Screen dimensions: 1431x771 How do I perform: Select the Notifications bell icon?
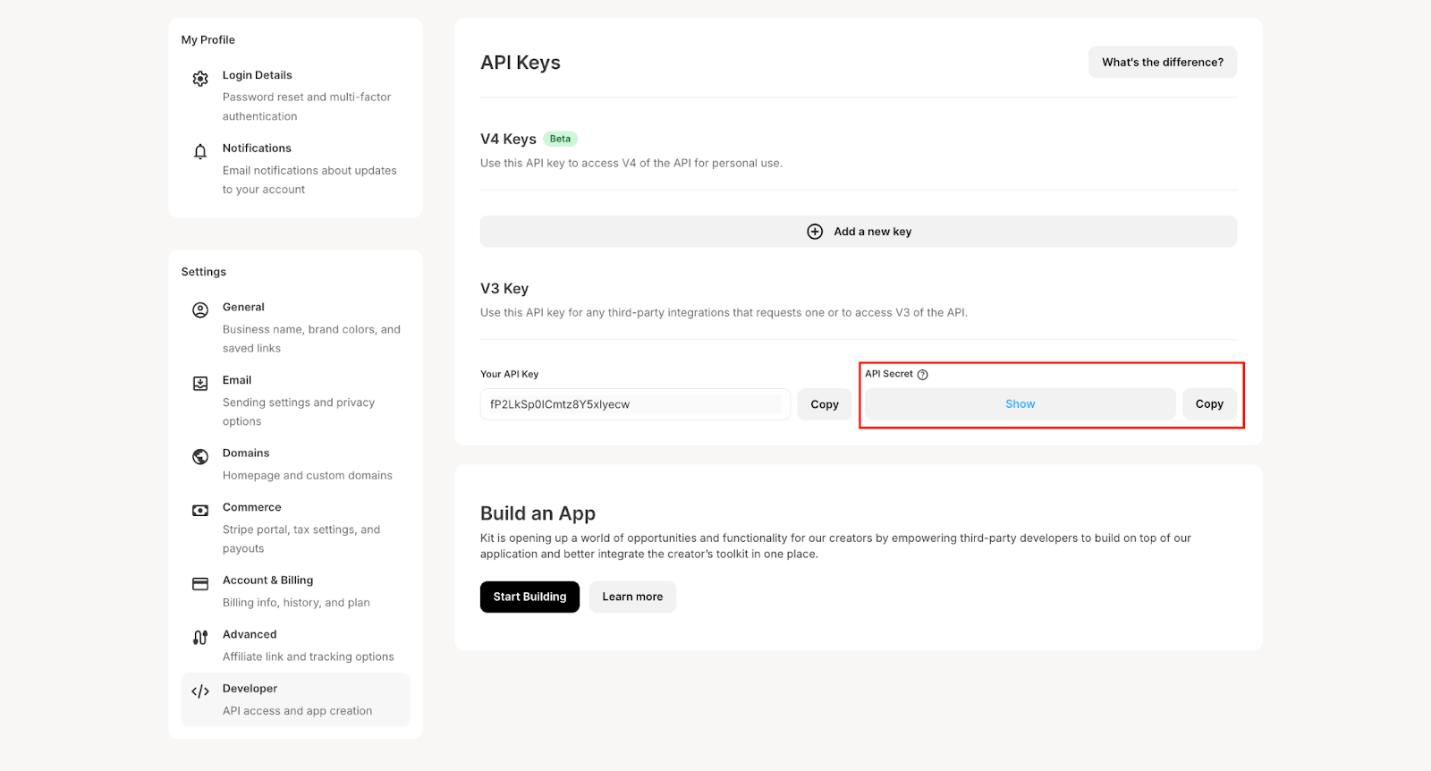pyautogui.click(x=200, y=149)
